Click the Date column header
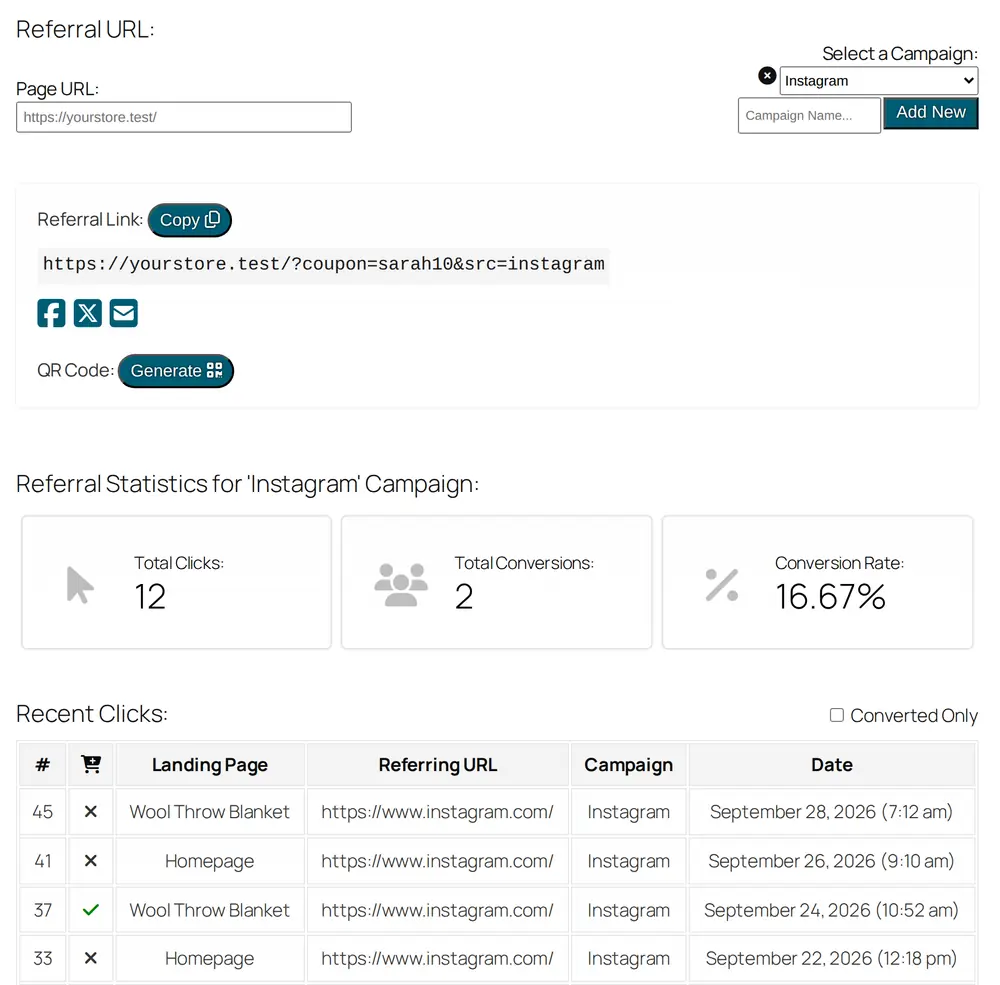 tap(832, 764)
